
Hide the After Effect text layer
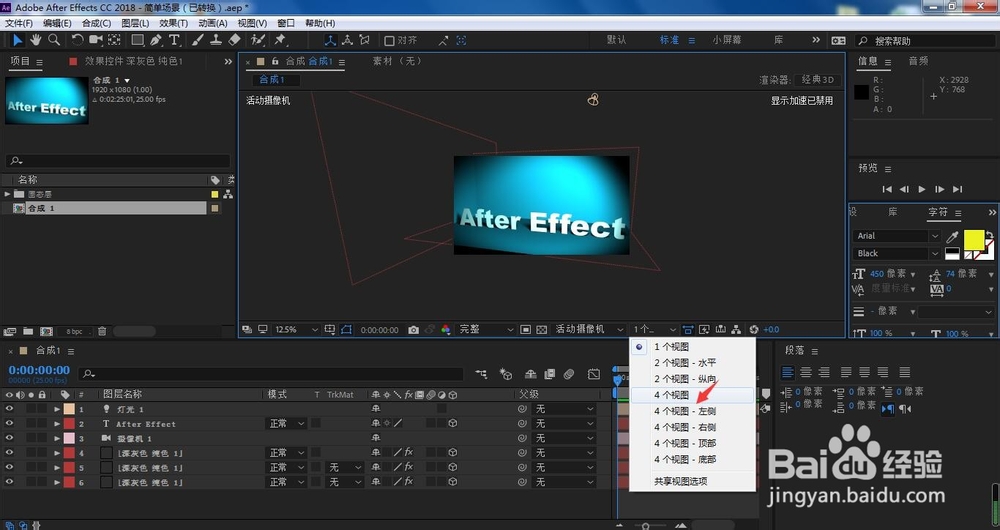(9, 423)
